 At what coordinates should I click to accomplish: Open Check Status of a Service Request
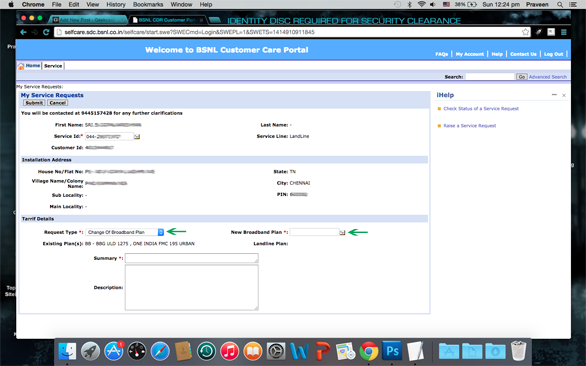coord(481,109)
